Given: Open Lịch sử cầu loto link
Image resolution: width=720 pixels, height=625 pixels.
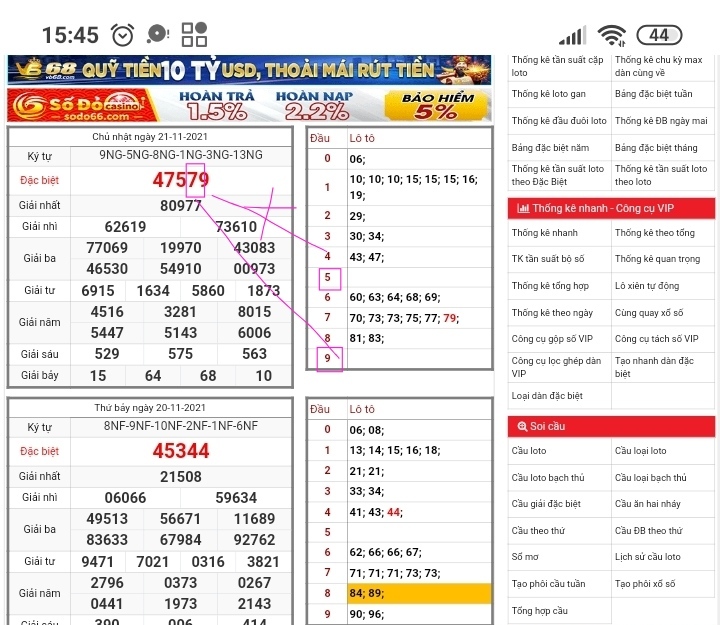Looking at the screenshot, I should point(648,557).
